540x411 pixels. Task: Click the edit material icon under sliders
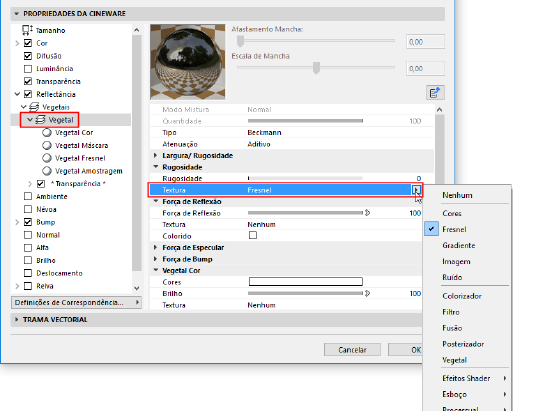click(435, 92)
